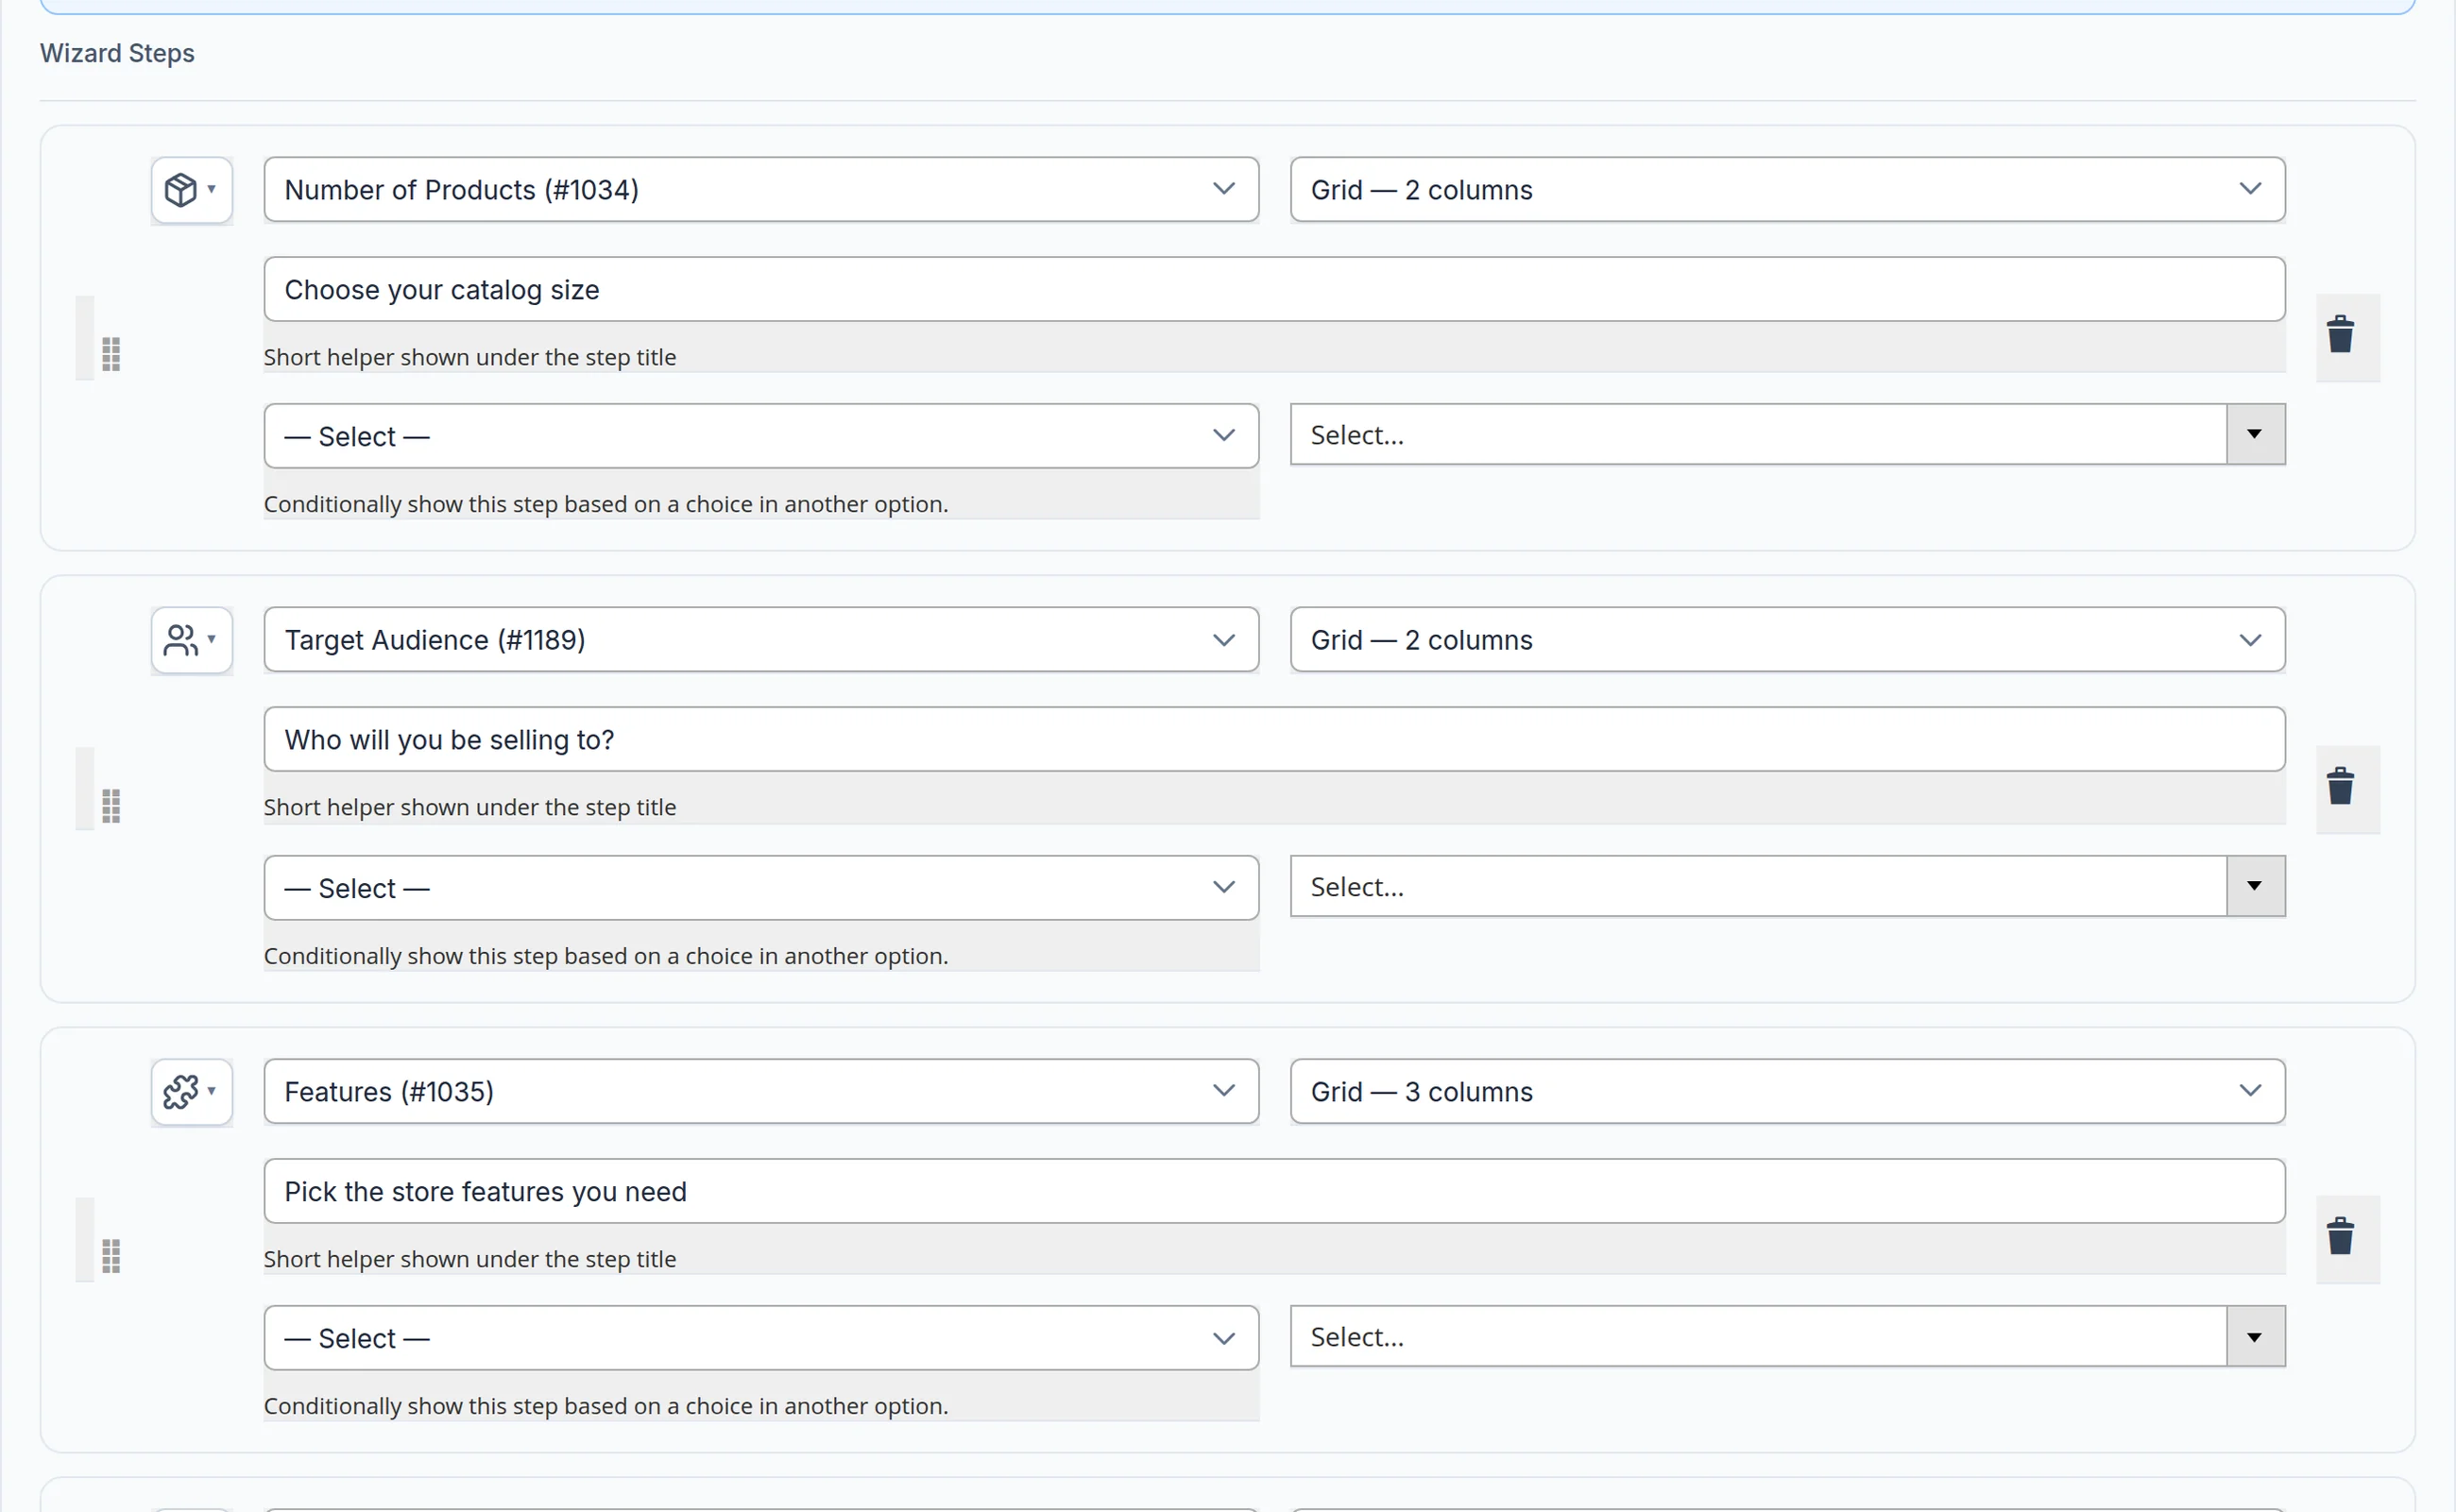This screenshot has height=1512, width=2456.
Task: Edit the 'Choose your catalog size' title field
Action: pos(1274,290)
